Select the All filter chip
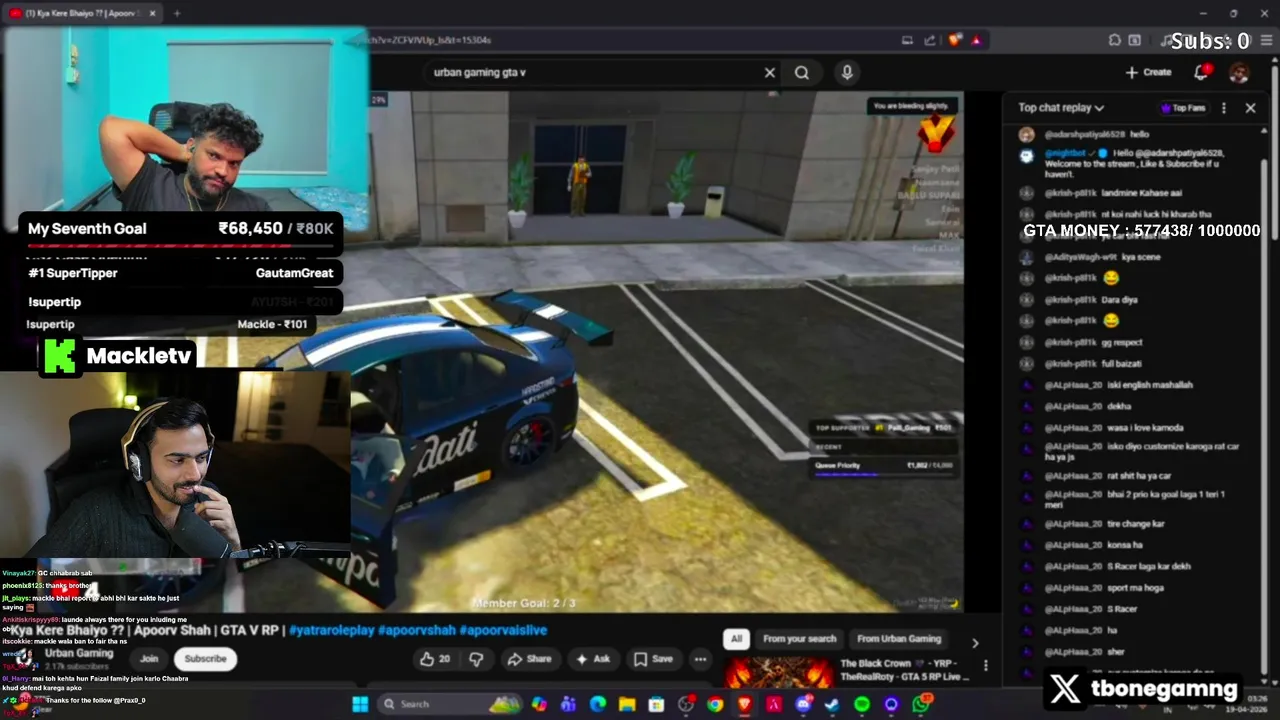The width and height of the screenshot is (1280, 720). coord(736,639)
